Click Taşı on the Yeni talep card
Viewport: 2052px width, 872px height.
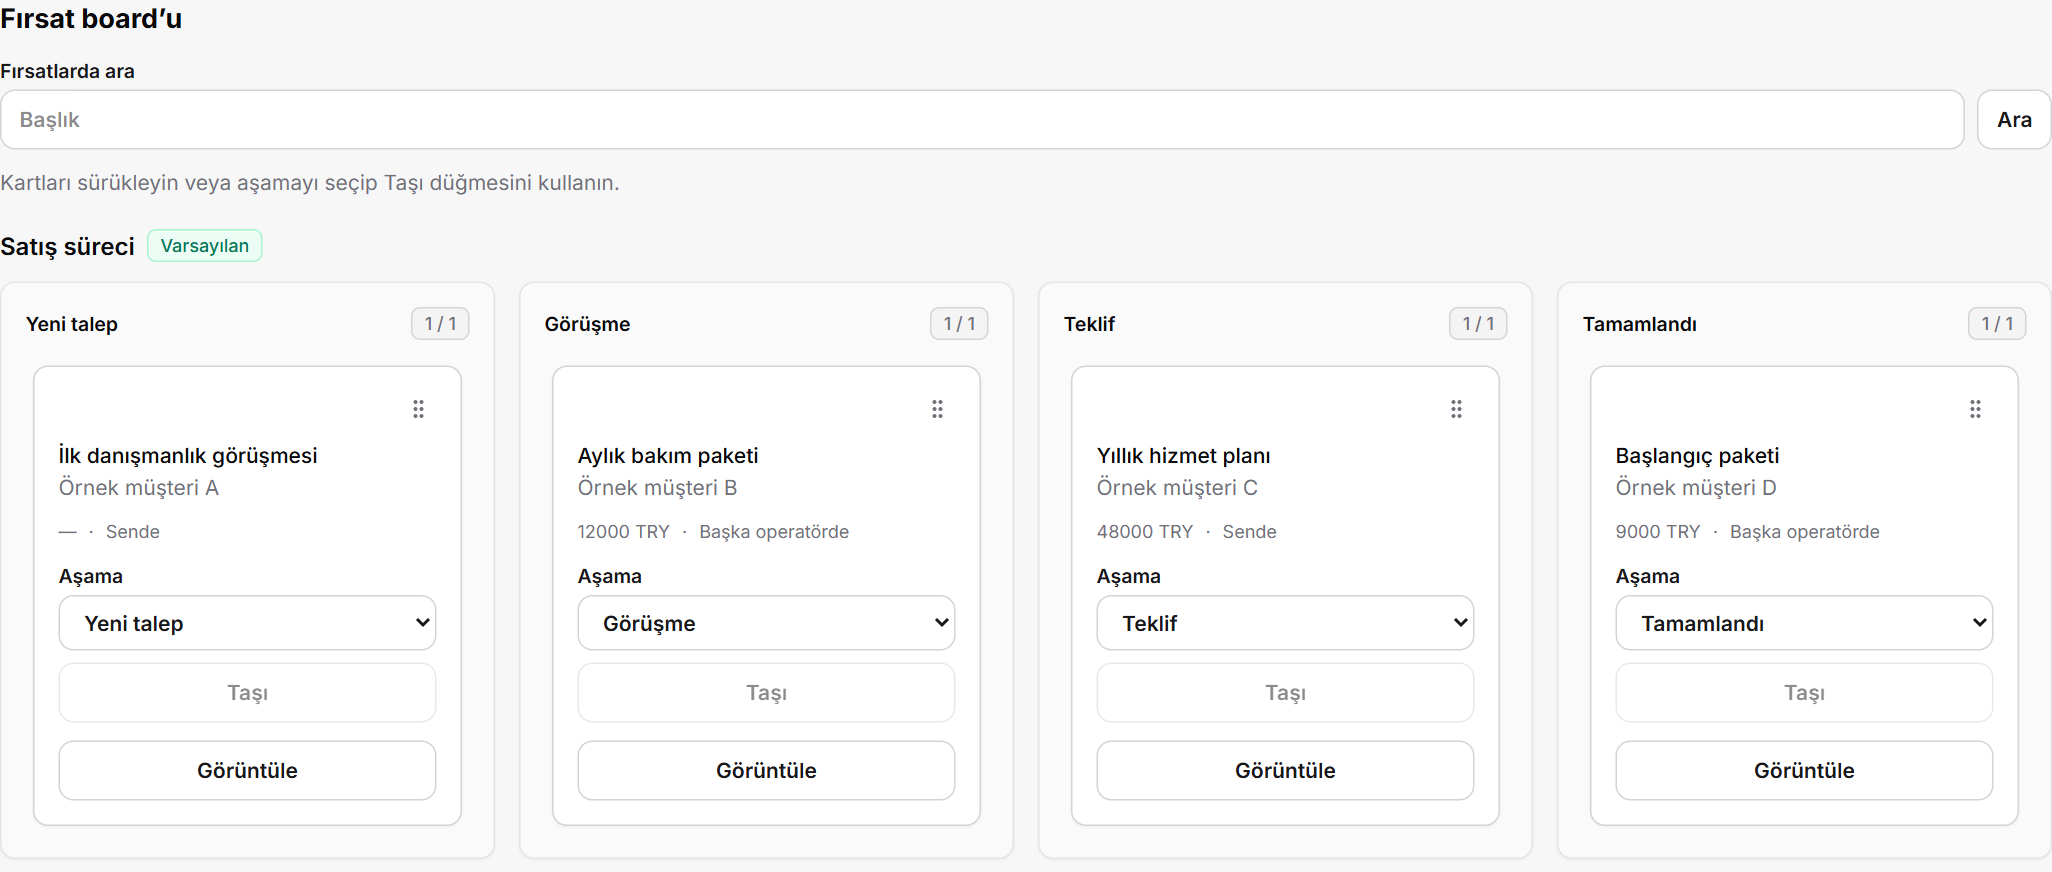(247, 693)
